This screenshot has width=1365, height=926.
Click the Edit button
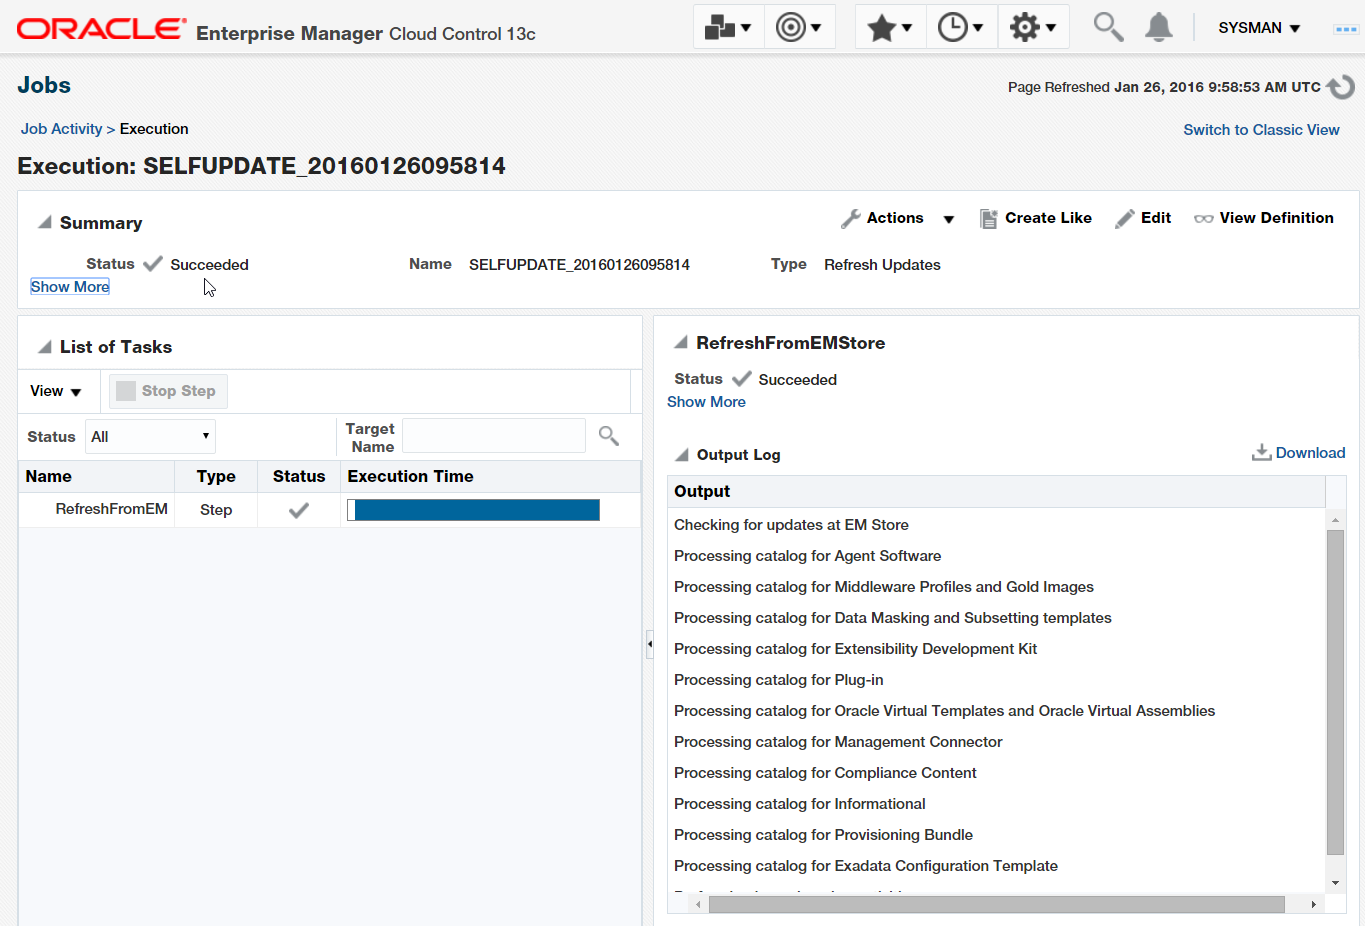(x=1143, y=218)
